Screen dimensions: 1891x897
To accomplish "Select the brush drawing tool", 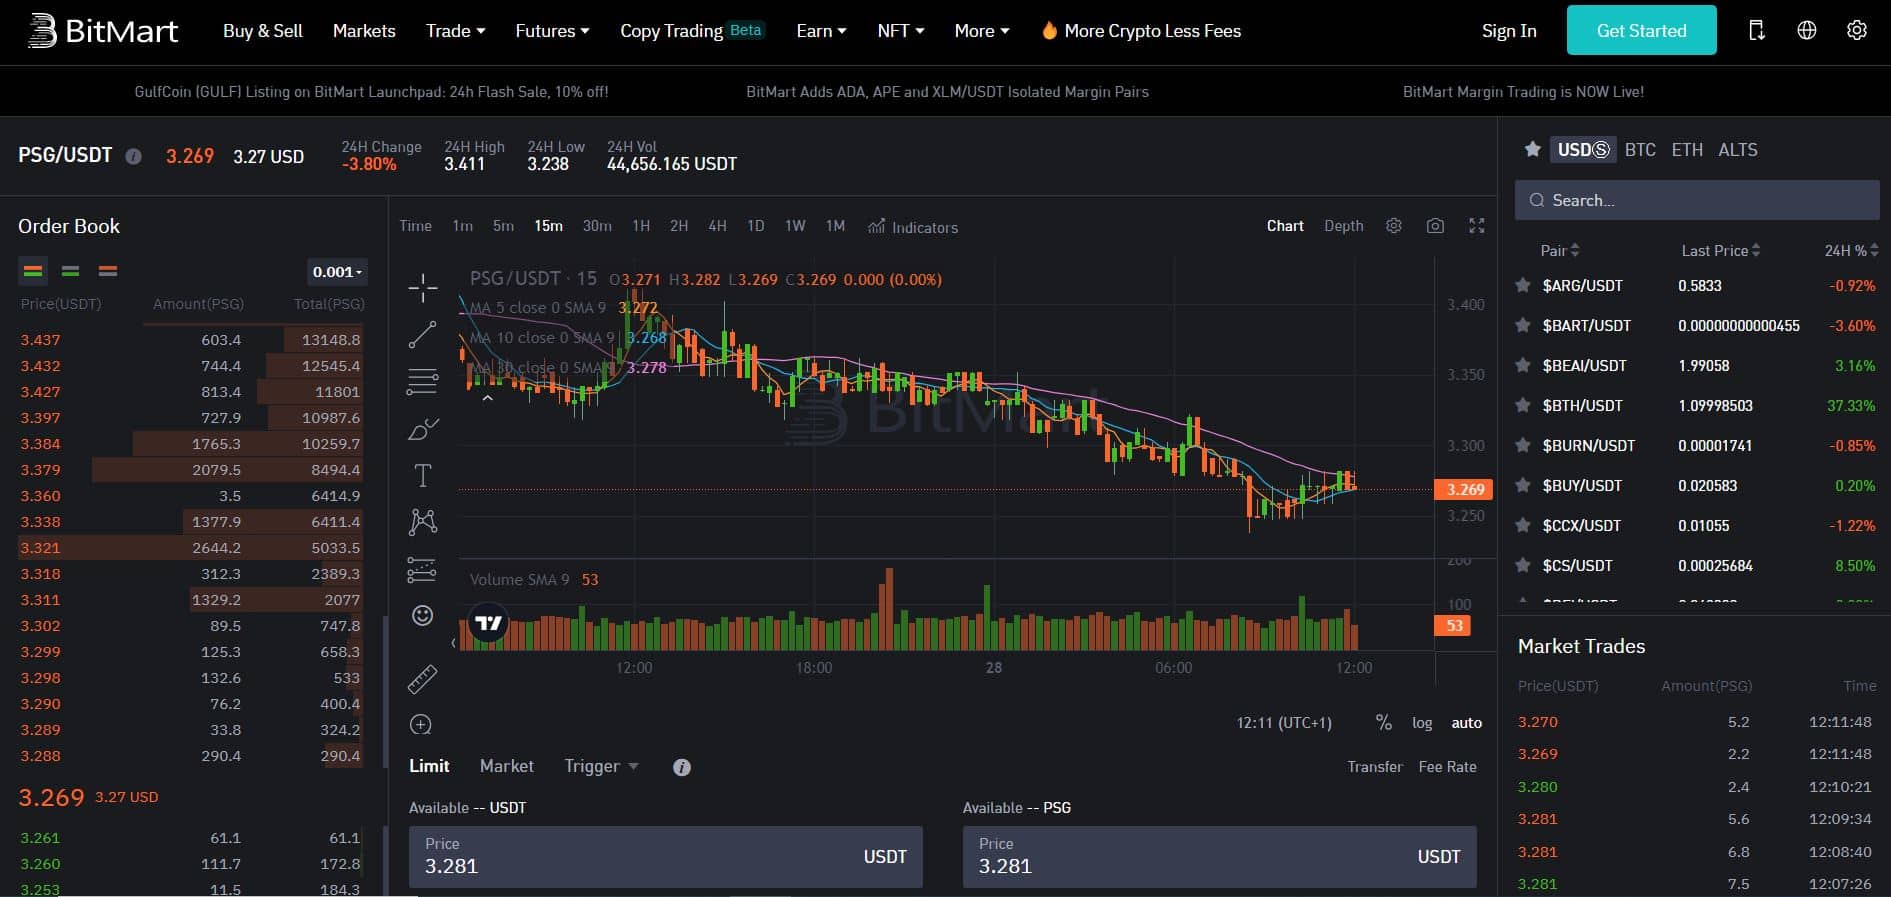I will [x=423, y=429].
